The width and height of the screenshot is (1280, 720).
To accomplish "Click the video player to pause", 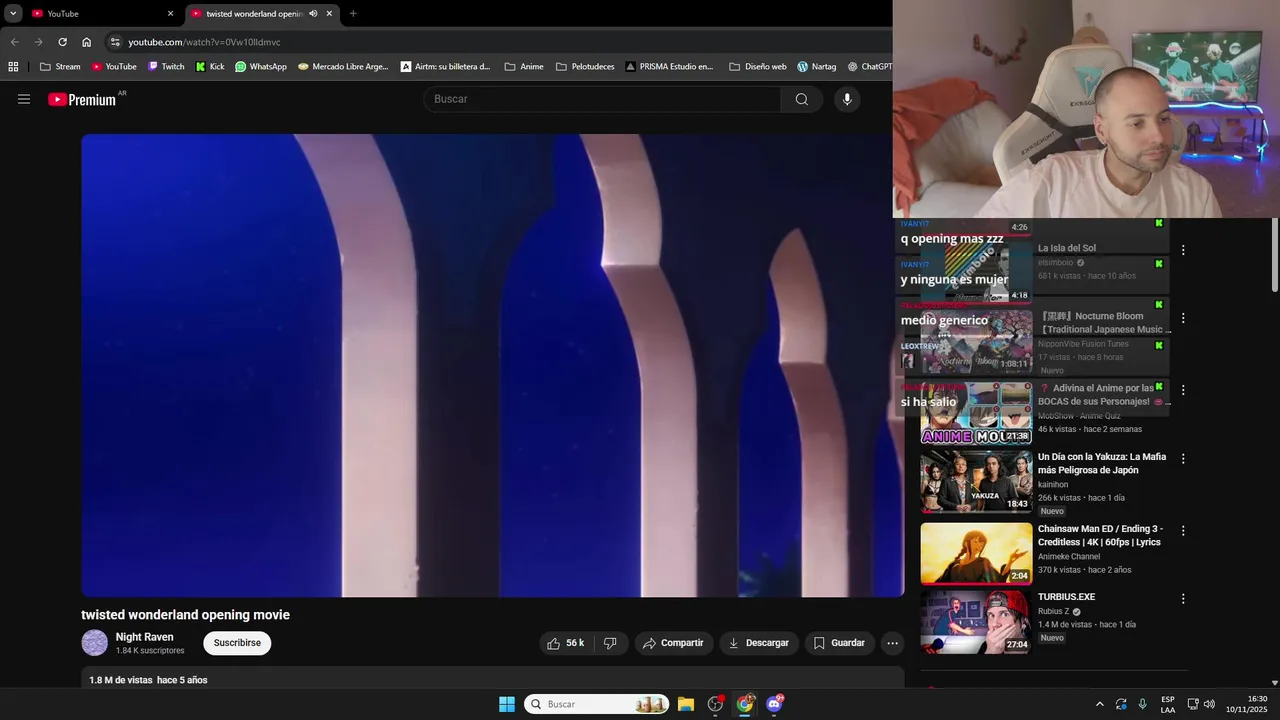I will click(x=492, y=365).
